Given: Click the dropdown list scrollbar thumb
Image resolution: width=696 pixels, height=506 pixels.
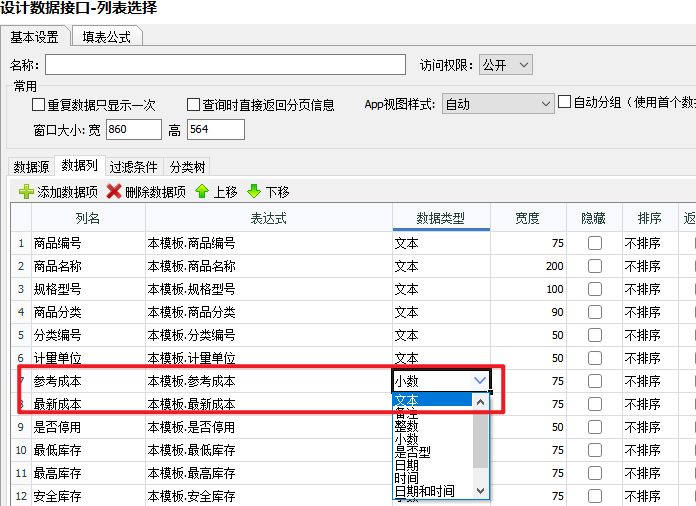Looking at the screenshot, I should pos(480,439).
